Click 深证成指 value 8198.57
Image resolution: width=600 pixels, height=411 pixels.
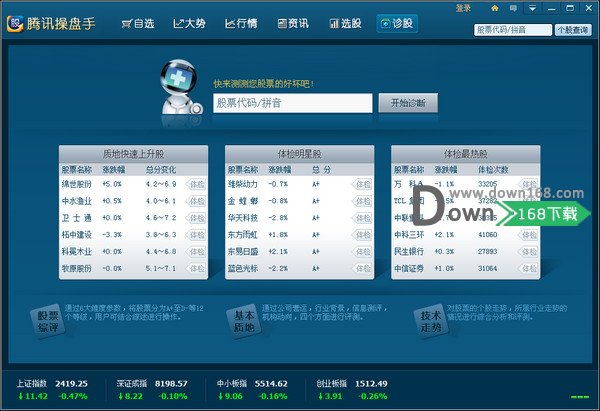(x=171, y=383)
